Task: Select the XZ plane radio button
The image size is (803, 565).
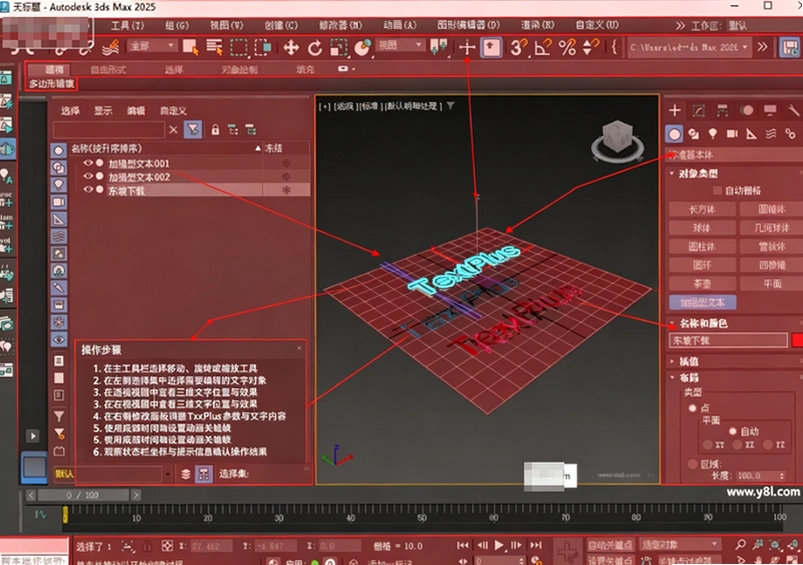Action: coord(737,445)
